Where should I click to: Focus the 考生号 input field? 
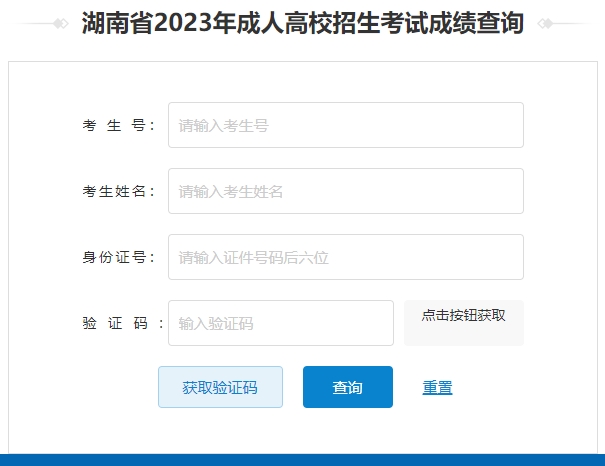pyautogui.click(x=346, y=125)
